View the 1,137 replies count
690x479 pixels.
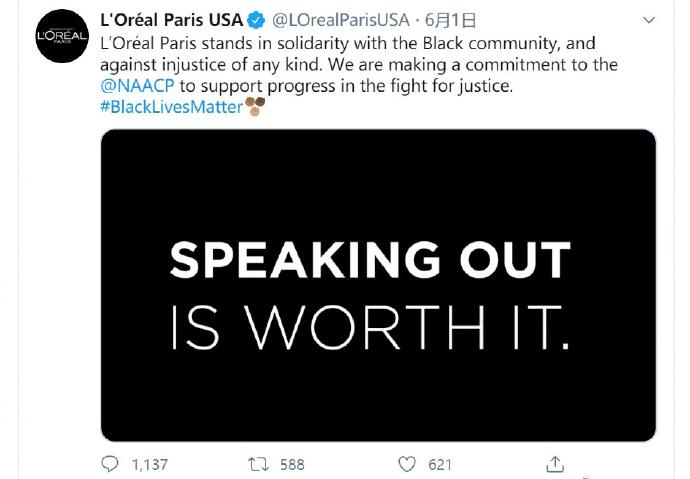point(149,464)
